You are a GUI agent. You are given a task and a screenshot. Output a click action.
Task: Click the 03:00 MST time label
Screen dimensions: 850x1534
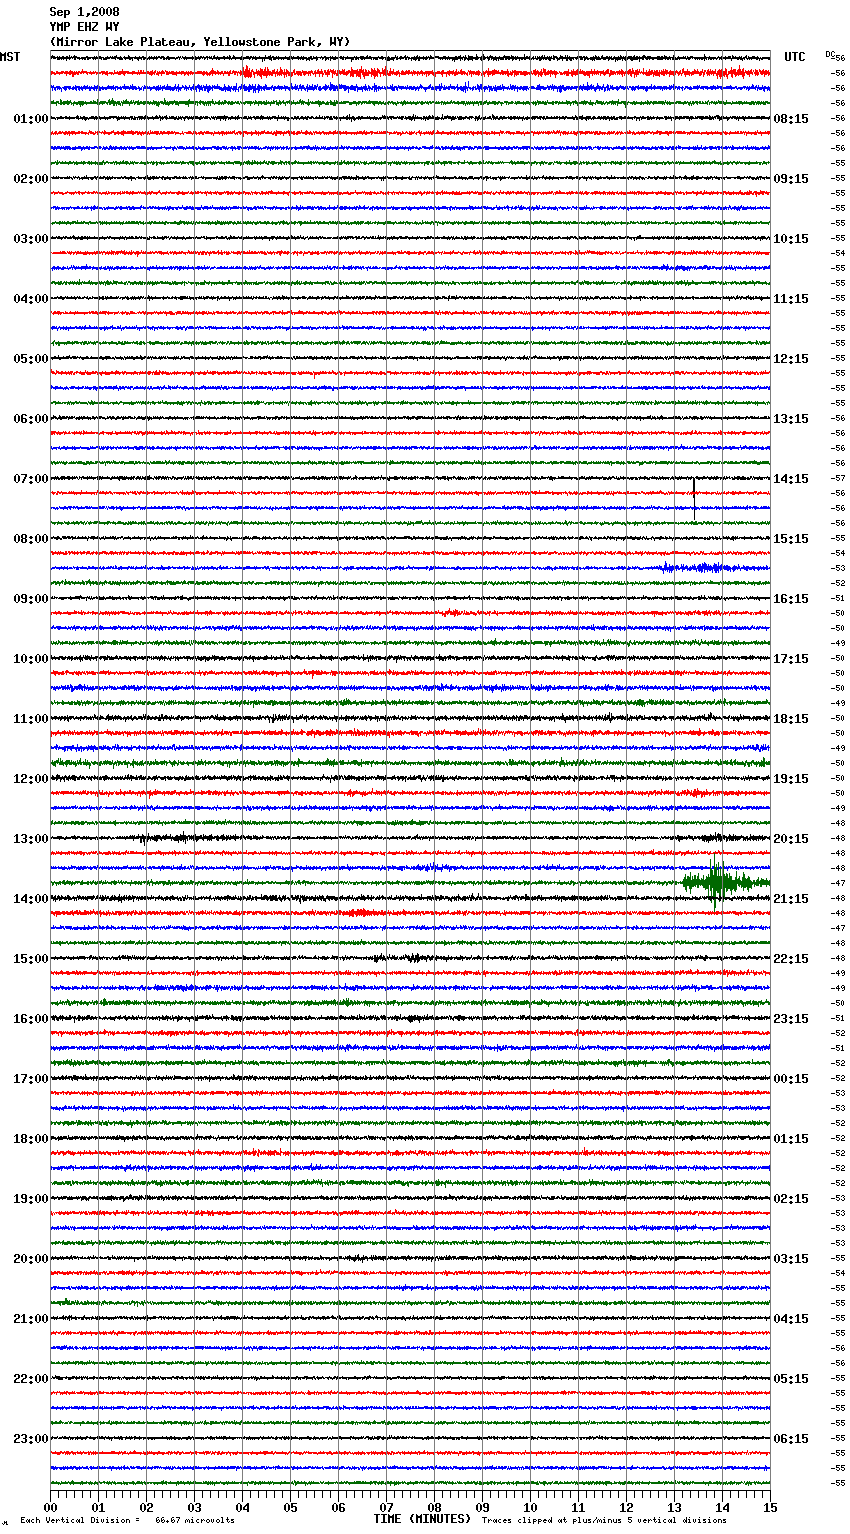31,239
